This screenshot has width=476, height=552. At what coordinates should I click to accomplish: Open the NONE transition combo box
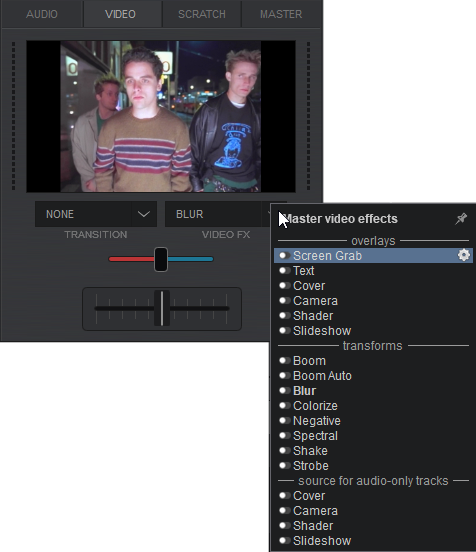pyautogui.click(x=96, y=214)
